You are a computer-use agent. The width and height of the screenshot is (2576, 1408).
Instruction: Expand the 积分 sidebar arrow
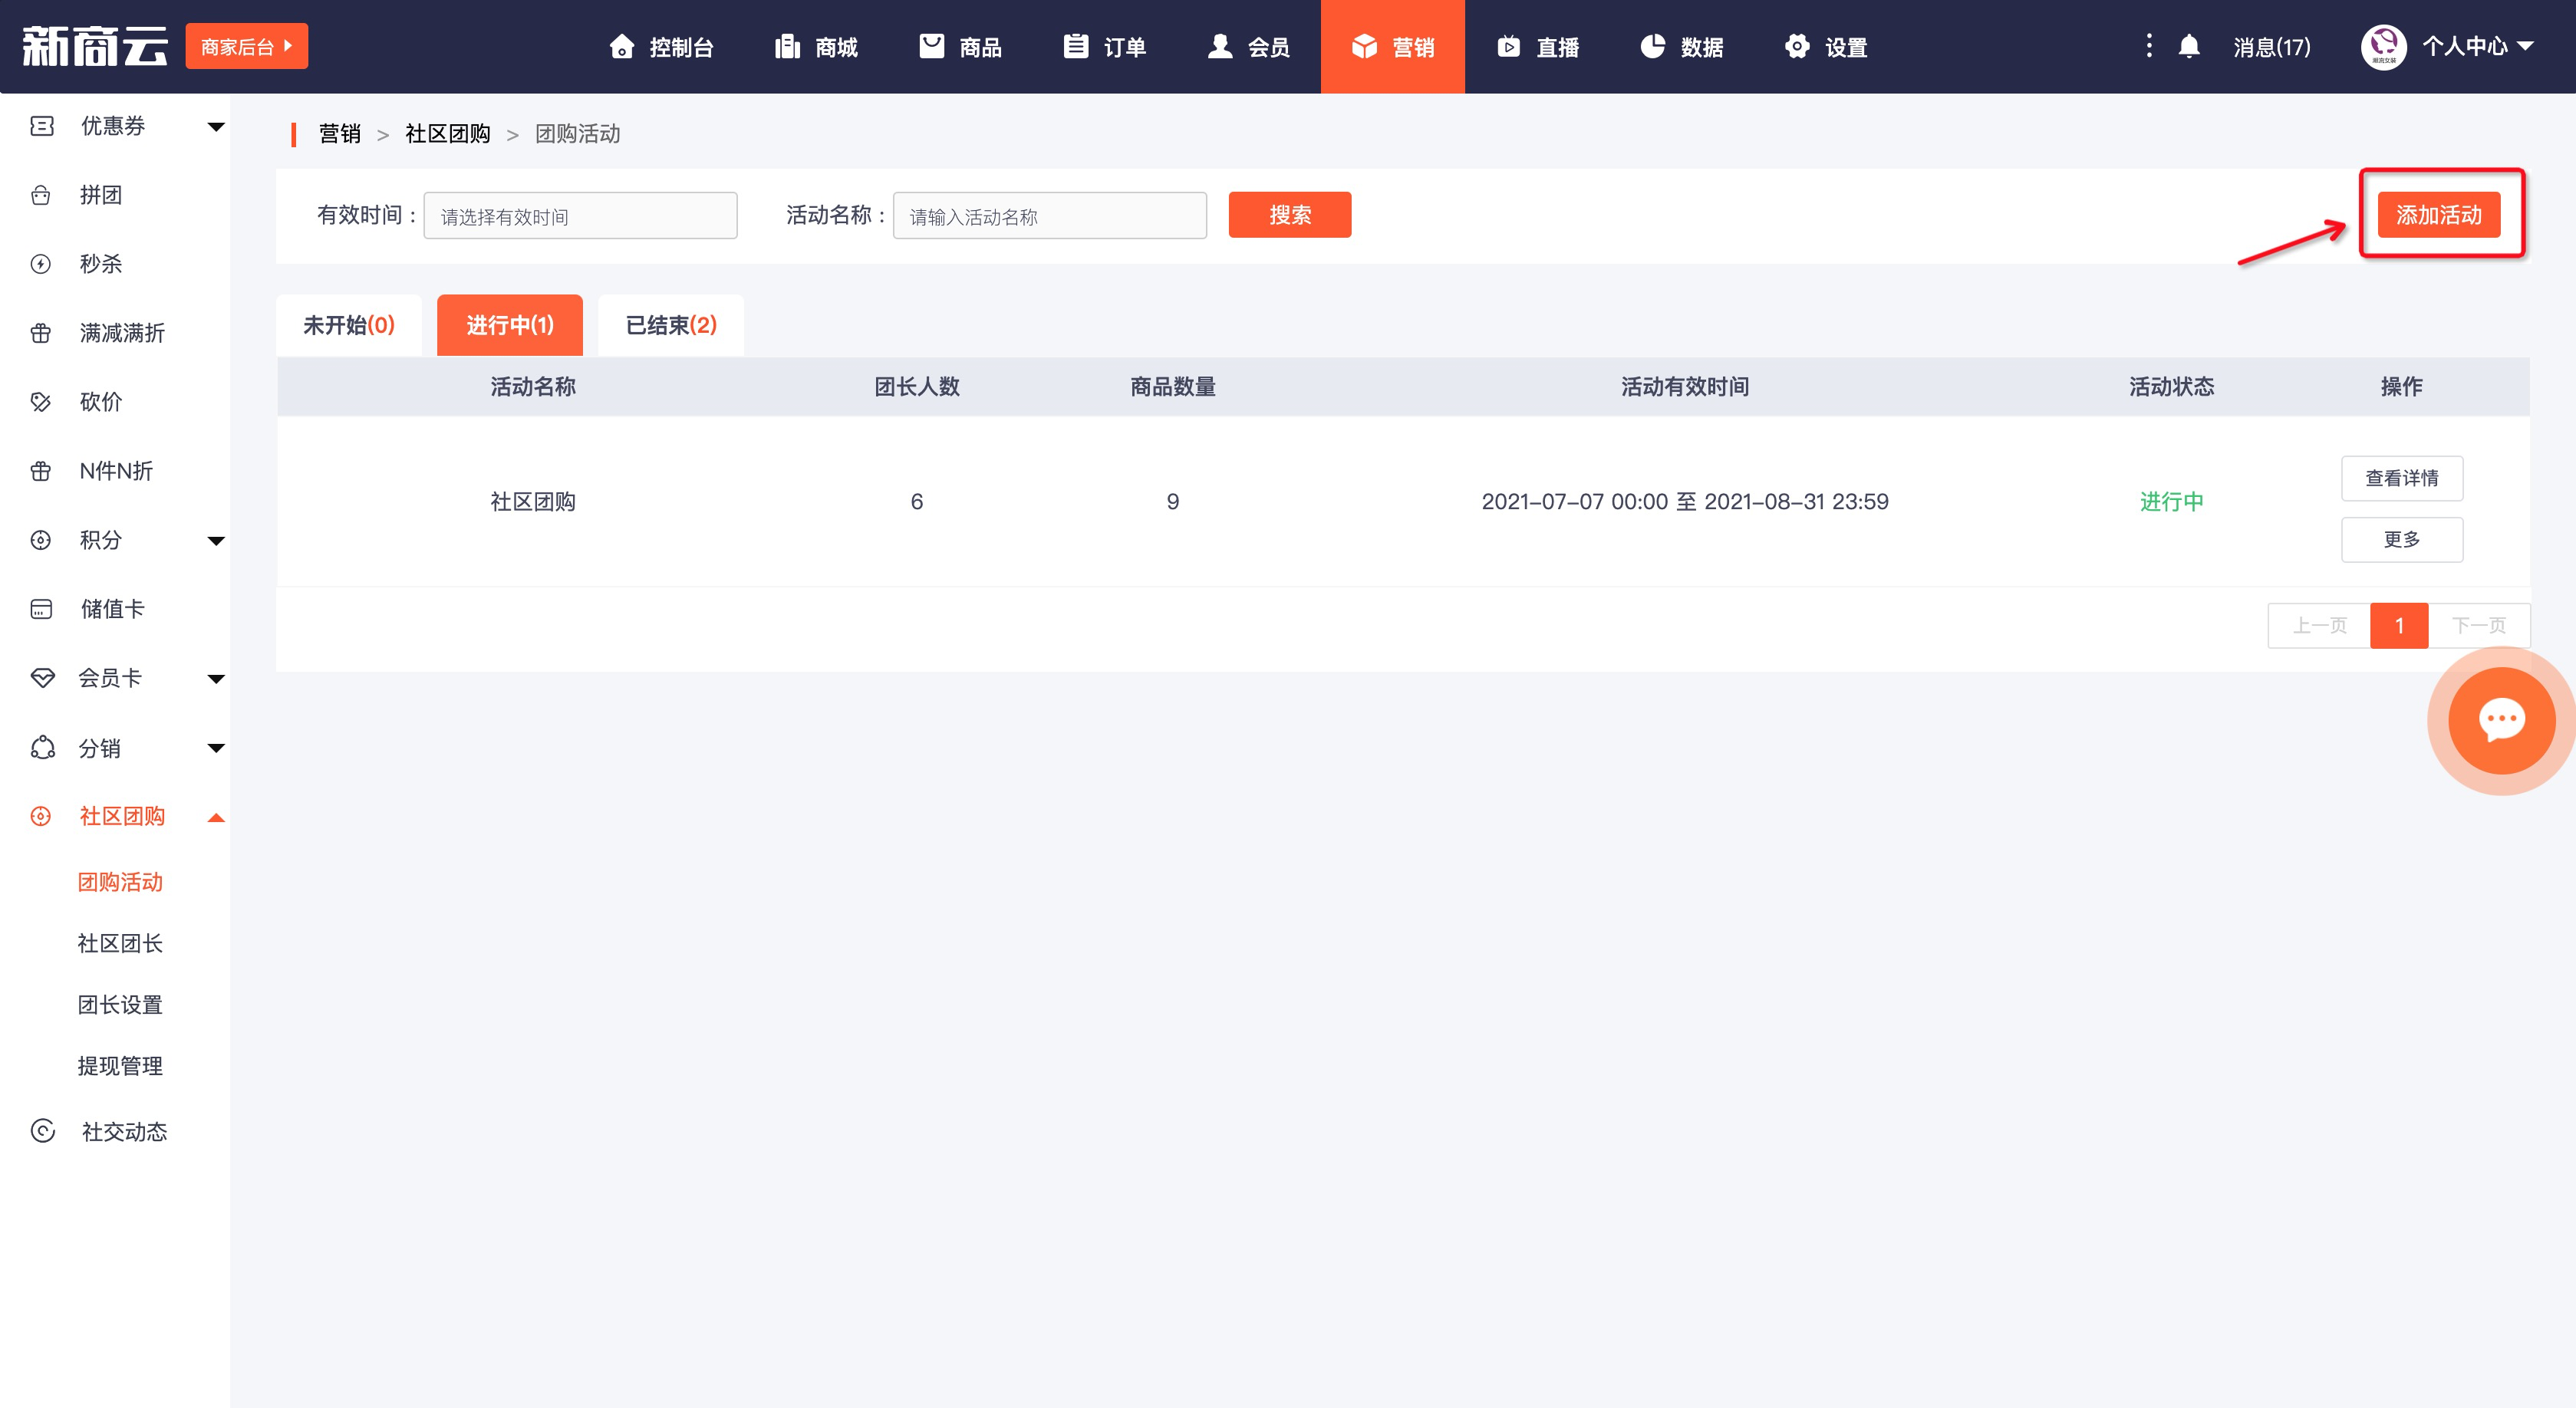(x=216, y=541)
